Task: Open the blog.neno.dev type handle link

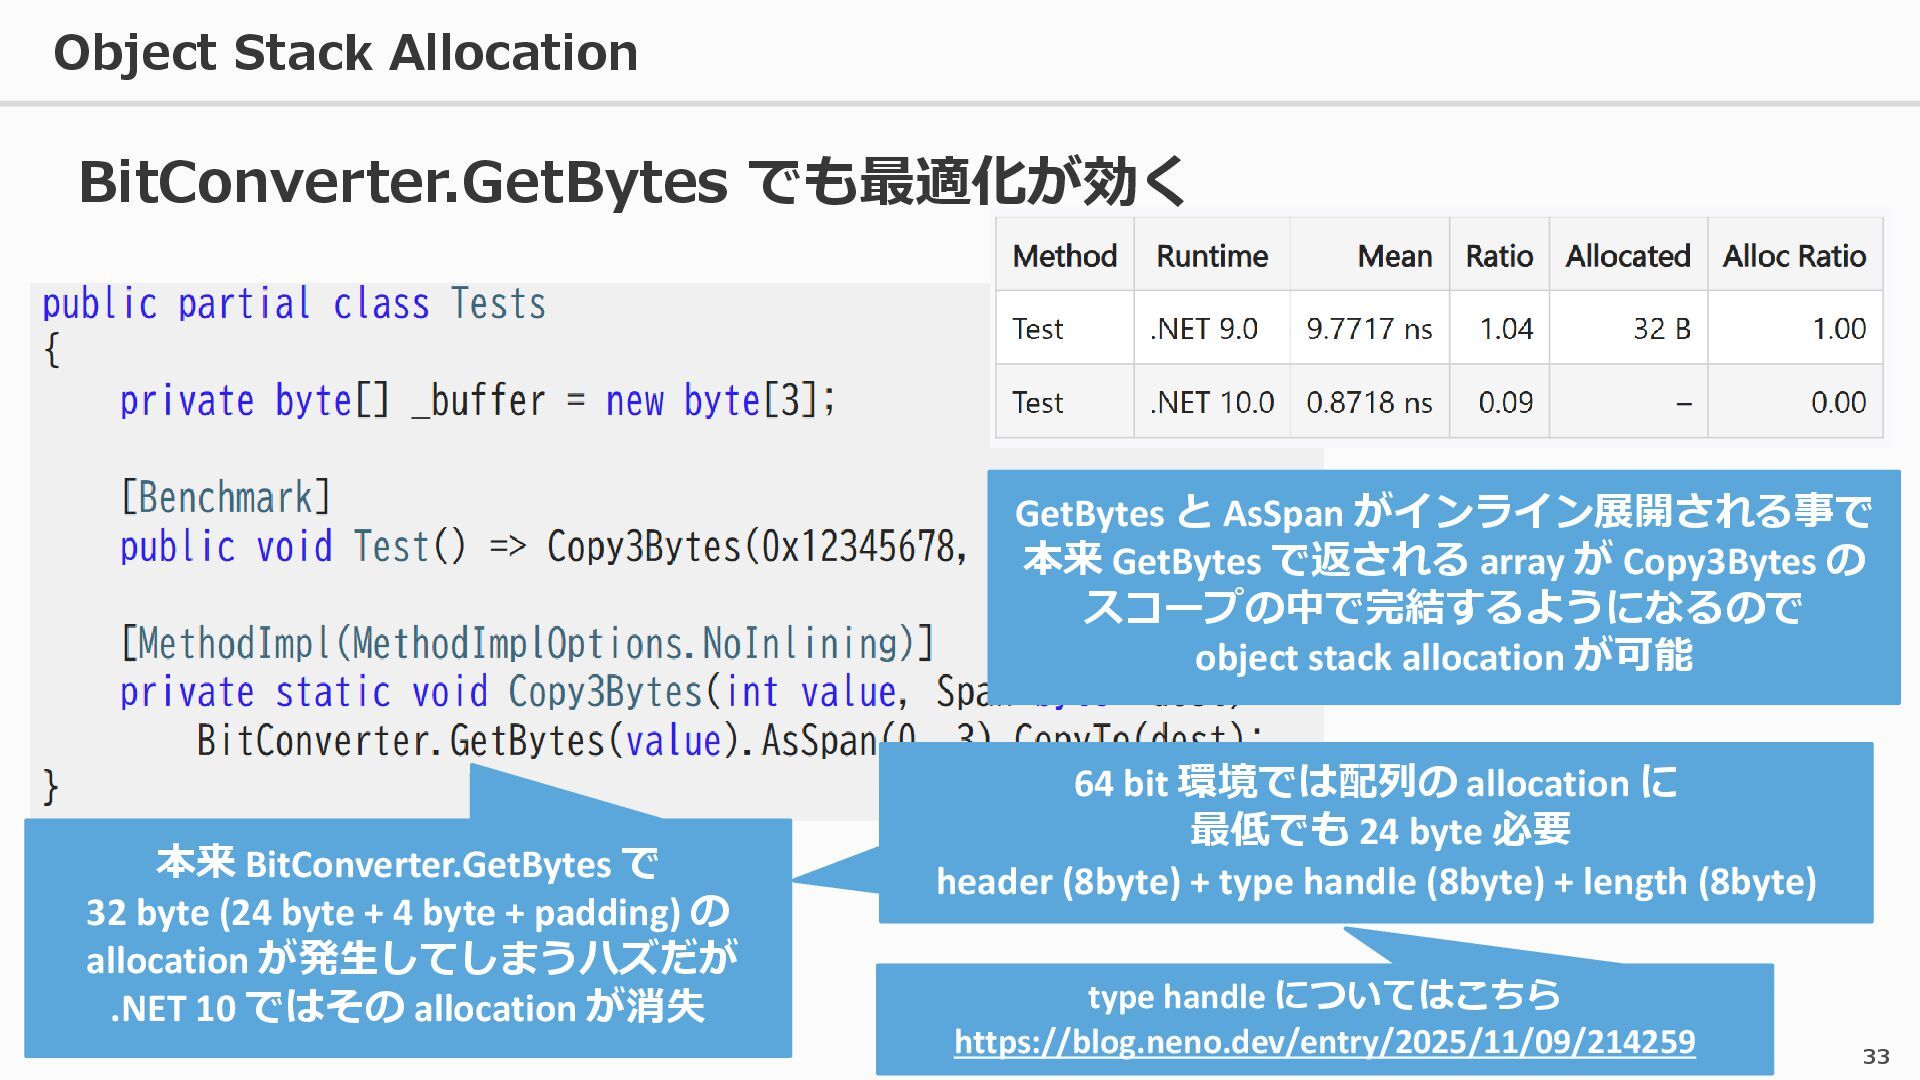Action: tap(1324, 1042)
